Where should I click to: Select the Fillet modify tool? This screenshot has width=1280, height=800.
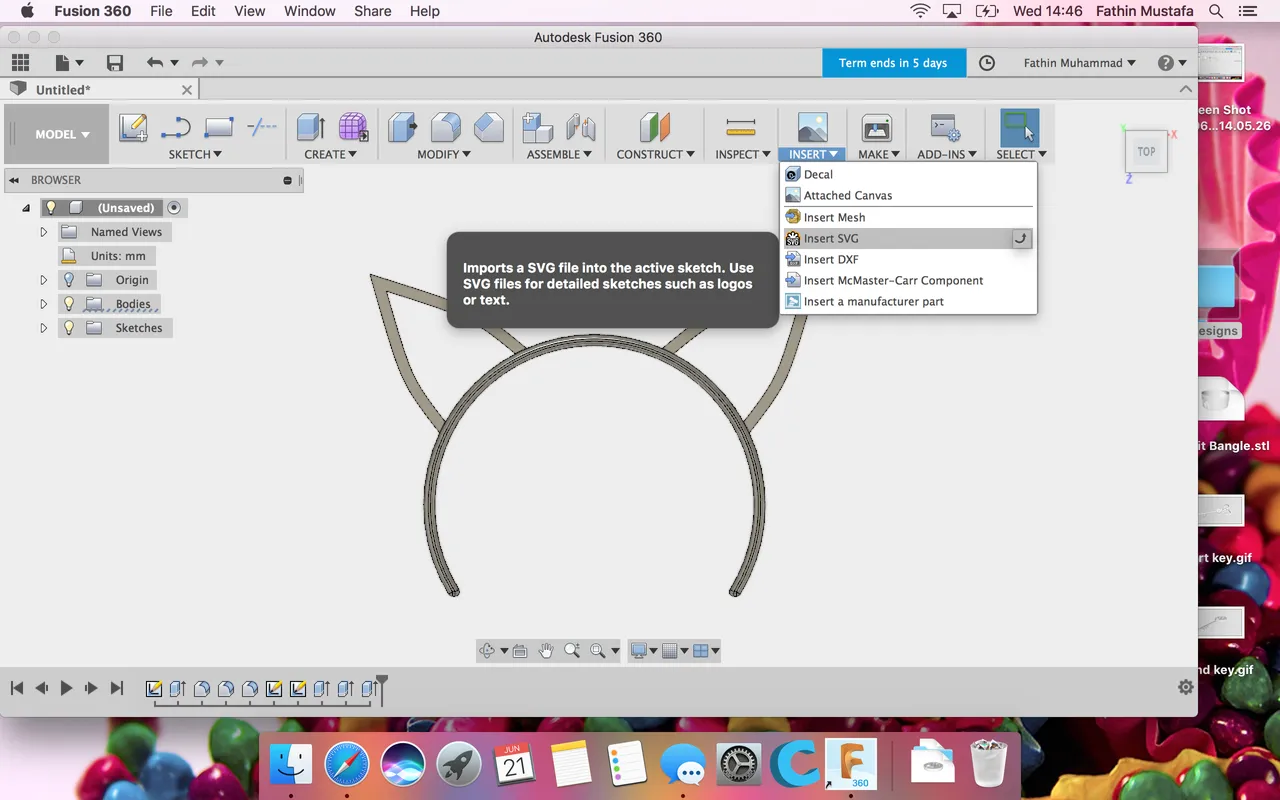(446, 128)
